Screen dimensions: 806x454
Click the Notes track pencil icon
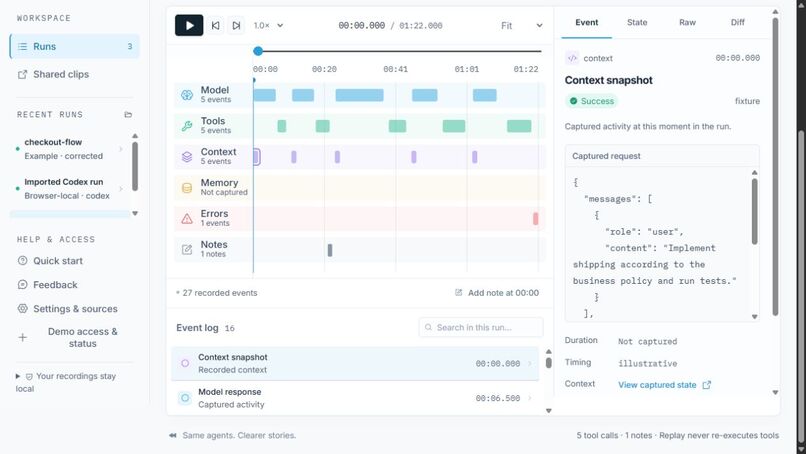tap(187, 249)
